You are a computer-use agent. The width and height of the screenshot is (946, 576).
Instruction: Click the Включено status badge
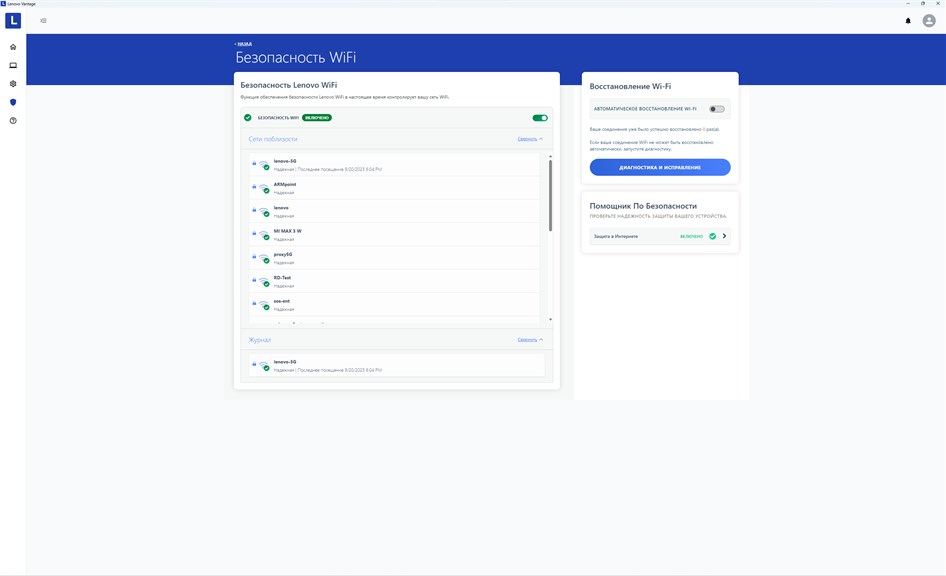(317, 118)
